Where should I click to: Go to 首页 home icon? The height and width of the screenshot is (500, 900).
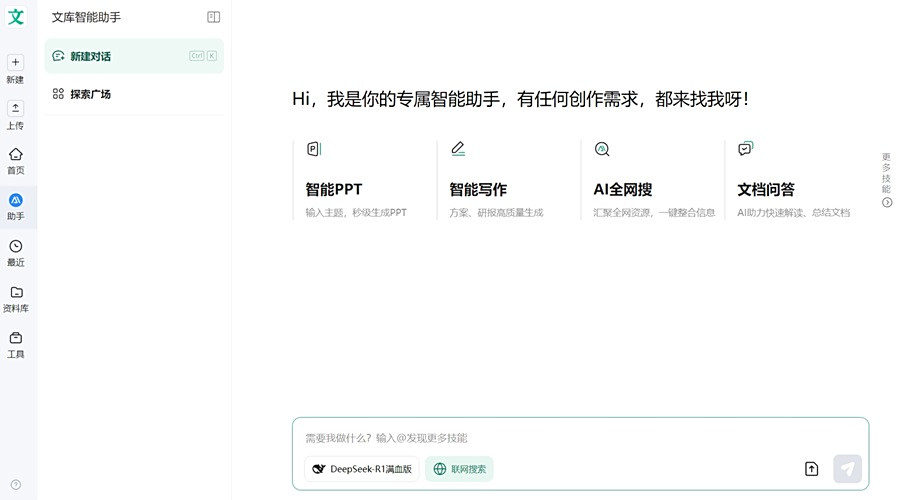pyautogui.click(x=15, y=154)
